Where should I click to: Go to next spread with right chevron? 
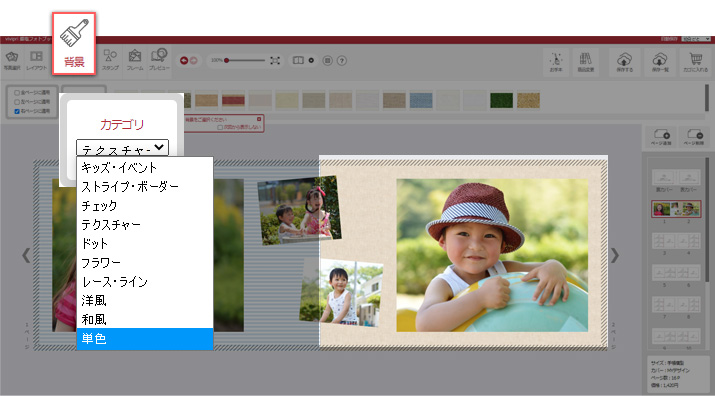pos(615,255)
